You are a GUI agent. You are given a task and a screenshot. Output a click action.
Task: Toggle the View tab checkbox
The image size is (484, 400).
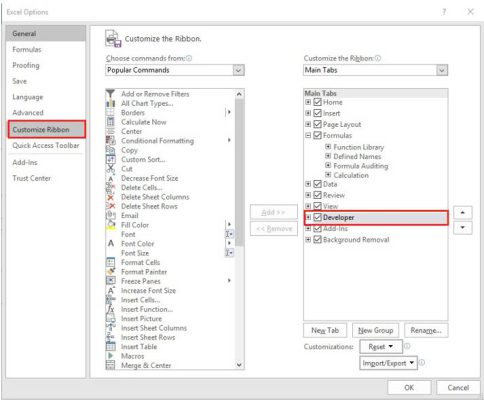(x=317, y=206)
